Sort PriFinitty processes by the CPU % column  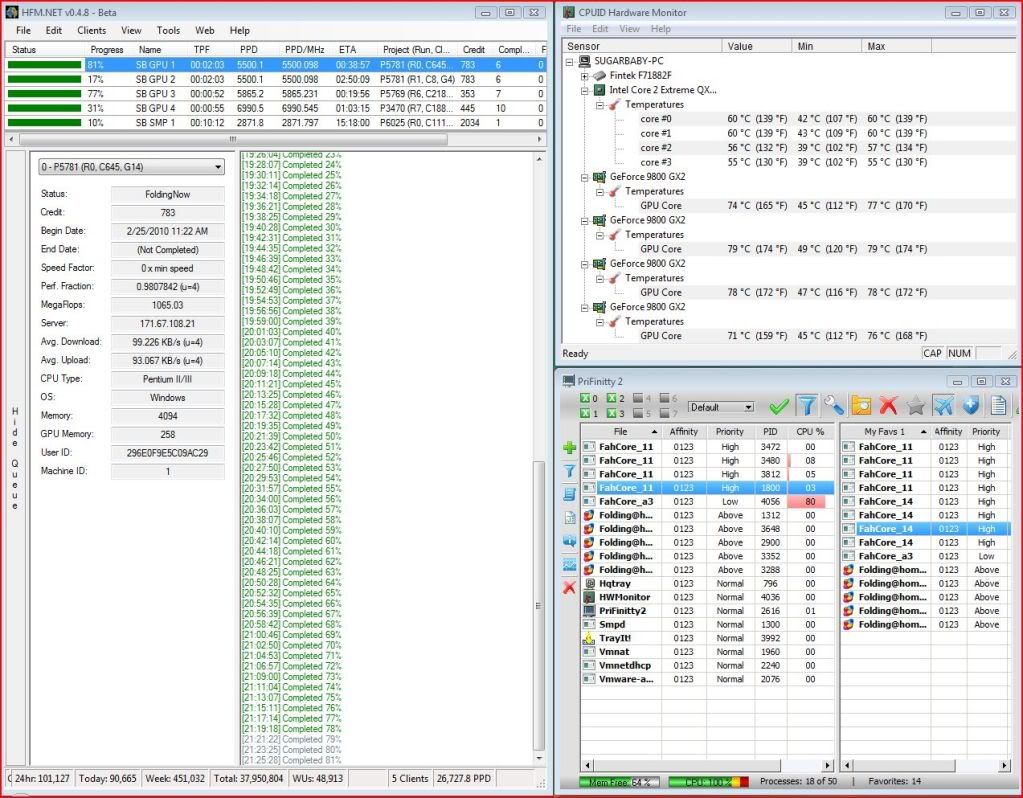(x=810, y=432)
